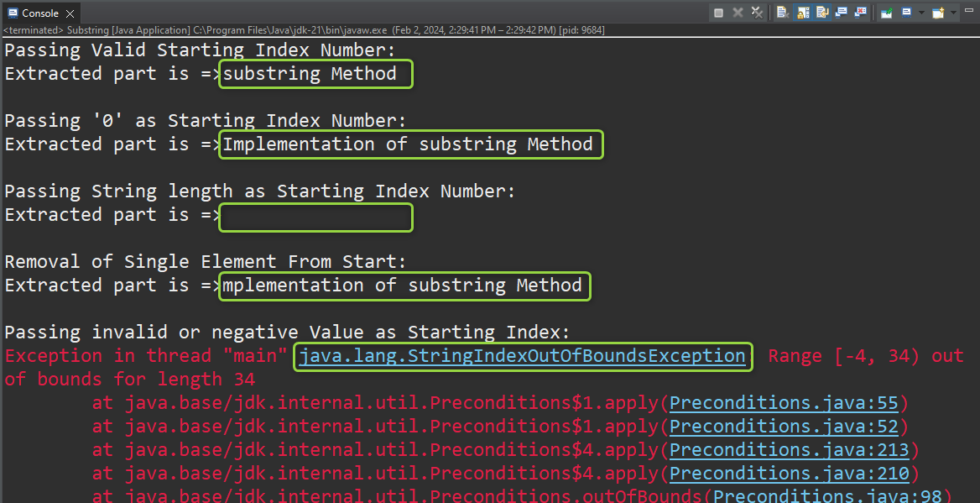Toggle Scroll Lock for the console
The image size is (980, 503).
point(803,12)
